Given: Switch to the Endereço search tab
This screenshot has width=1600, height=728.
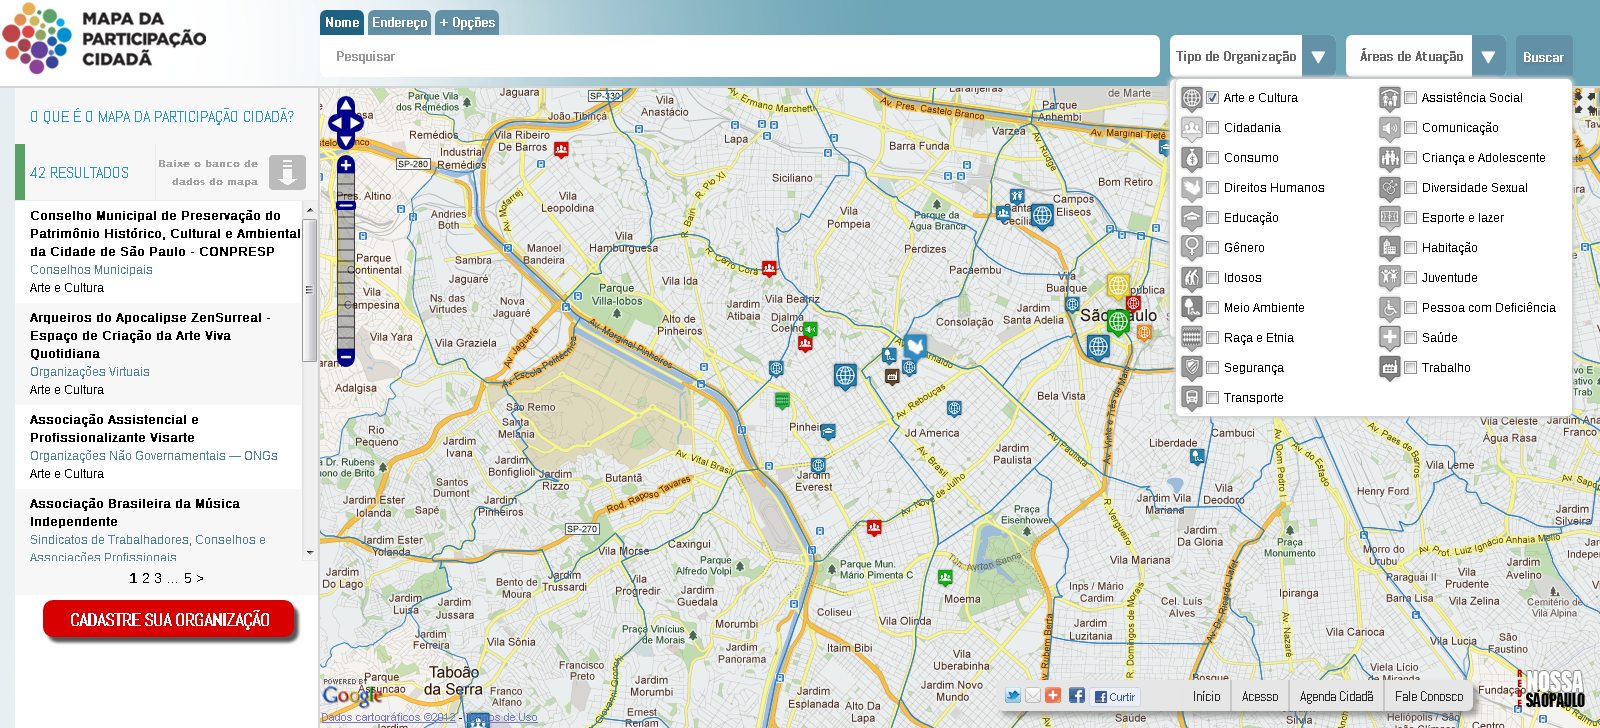Looking at the screenshot, I should (400, 23).
